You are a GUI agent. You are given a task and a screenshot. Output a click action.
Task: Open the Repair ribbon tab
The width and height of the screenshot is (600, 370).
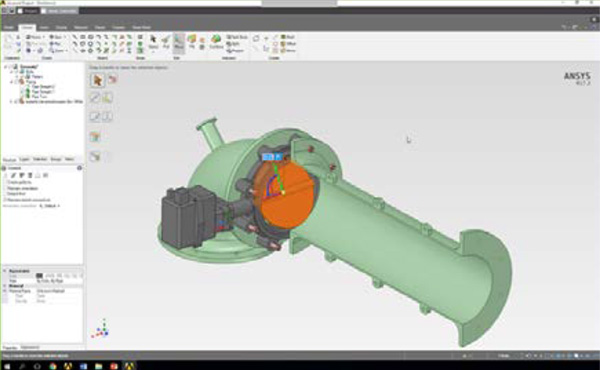[x=100, y=28]
